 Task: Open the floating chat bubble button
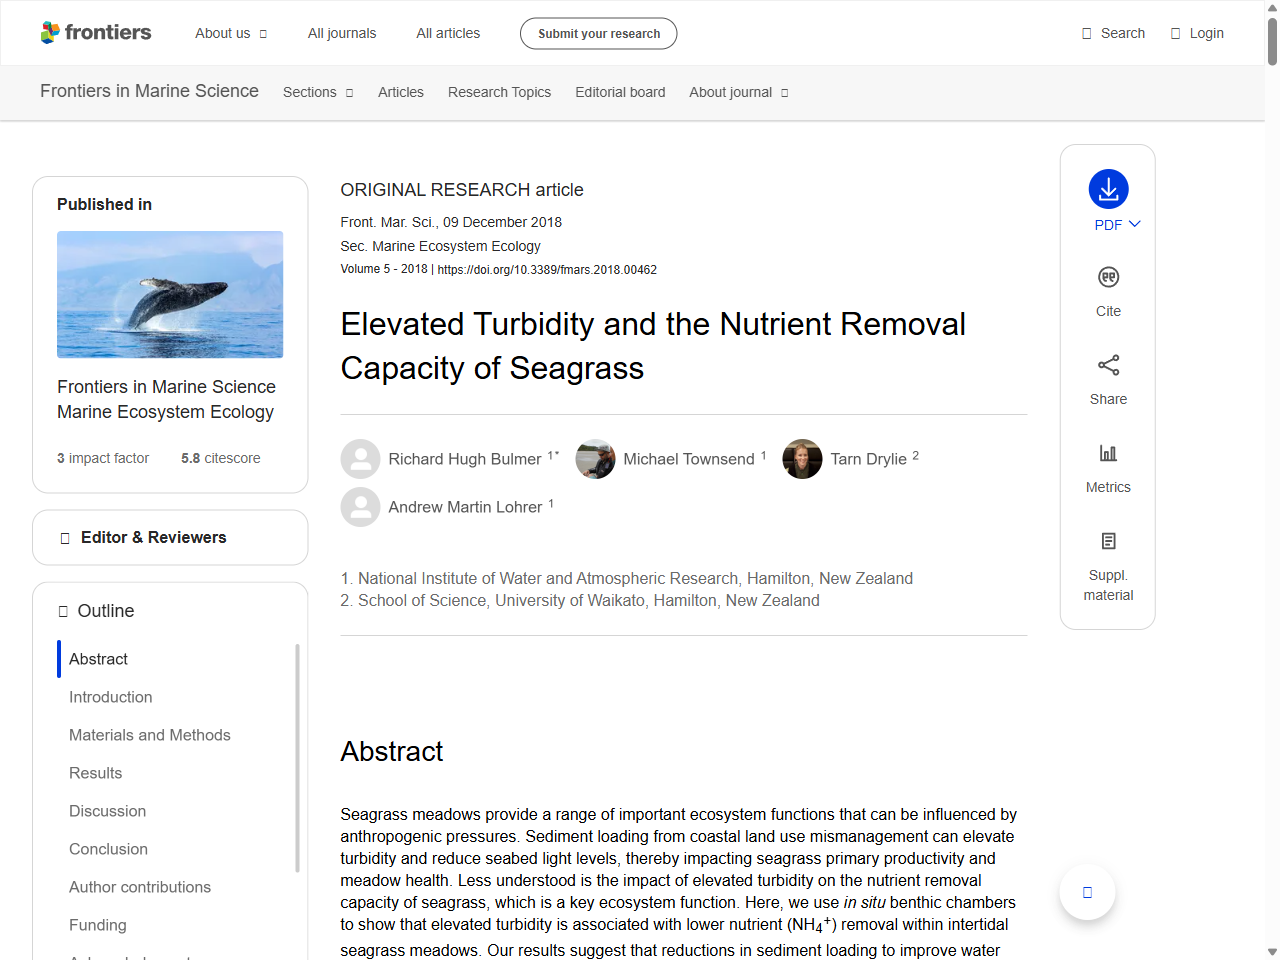tap(1087, 892)
